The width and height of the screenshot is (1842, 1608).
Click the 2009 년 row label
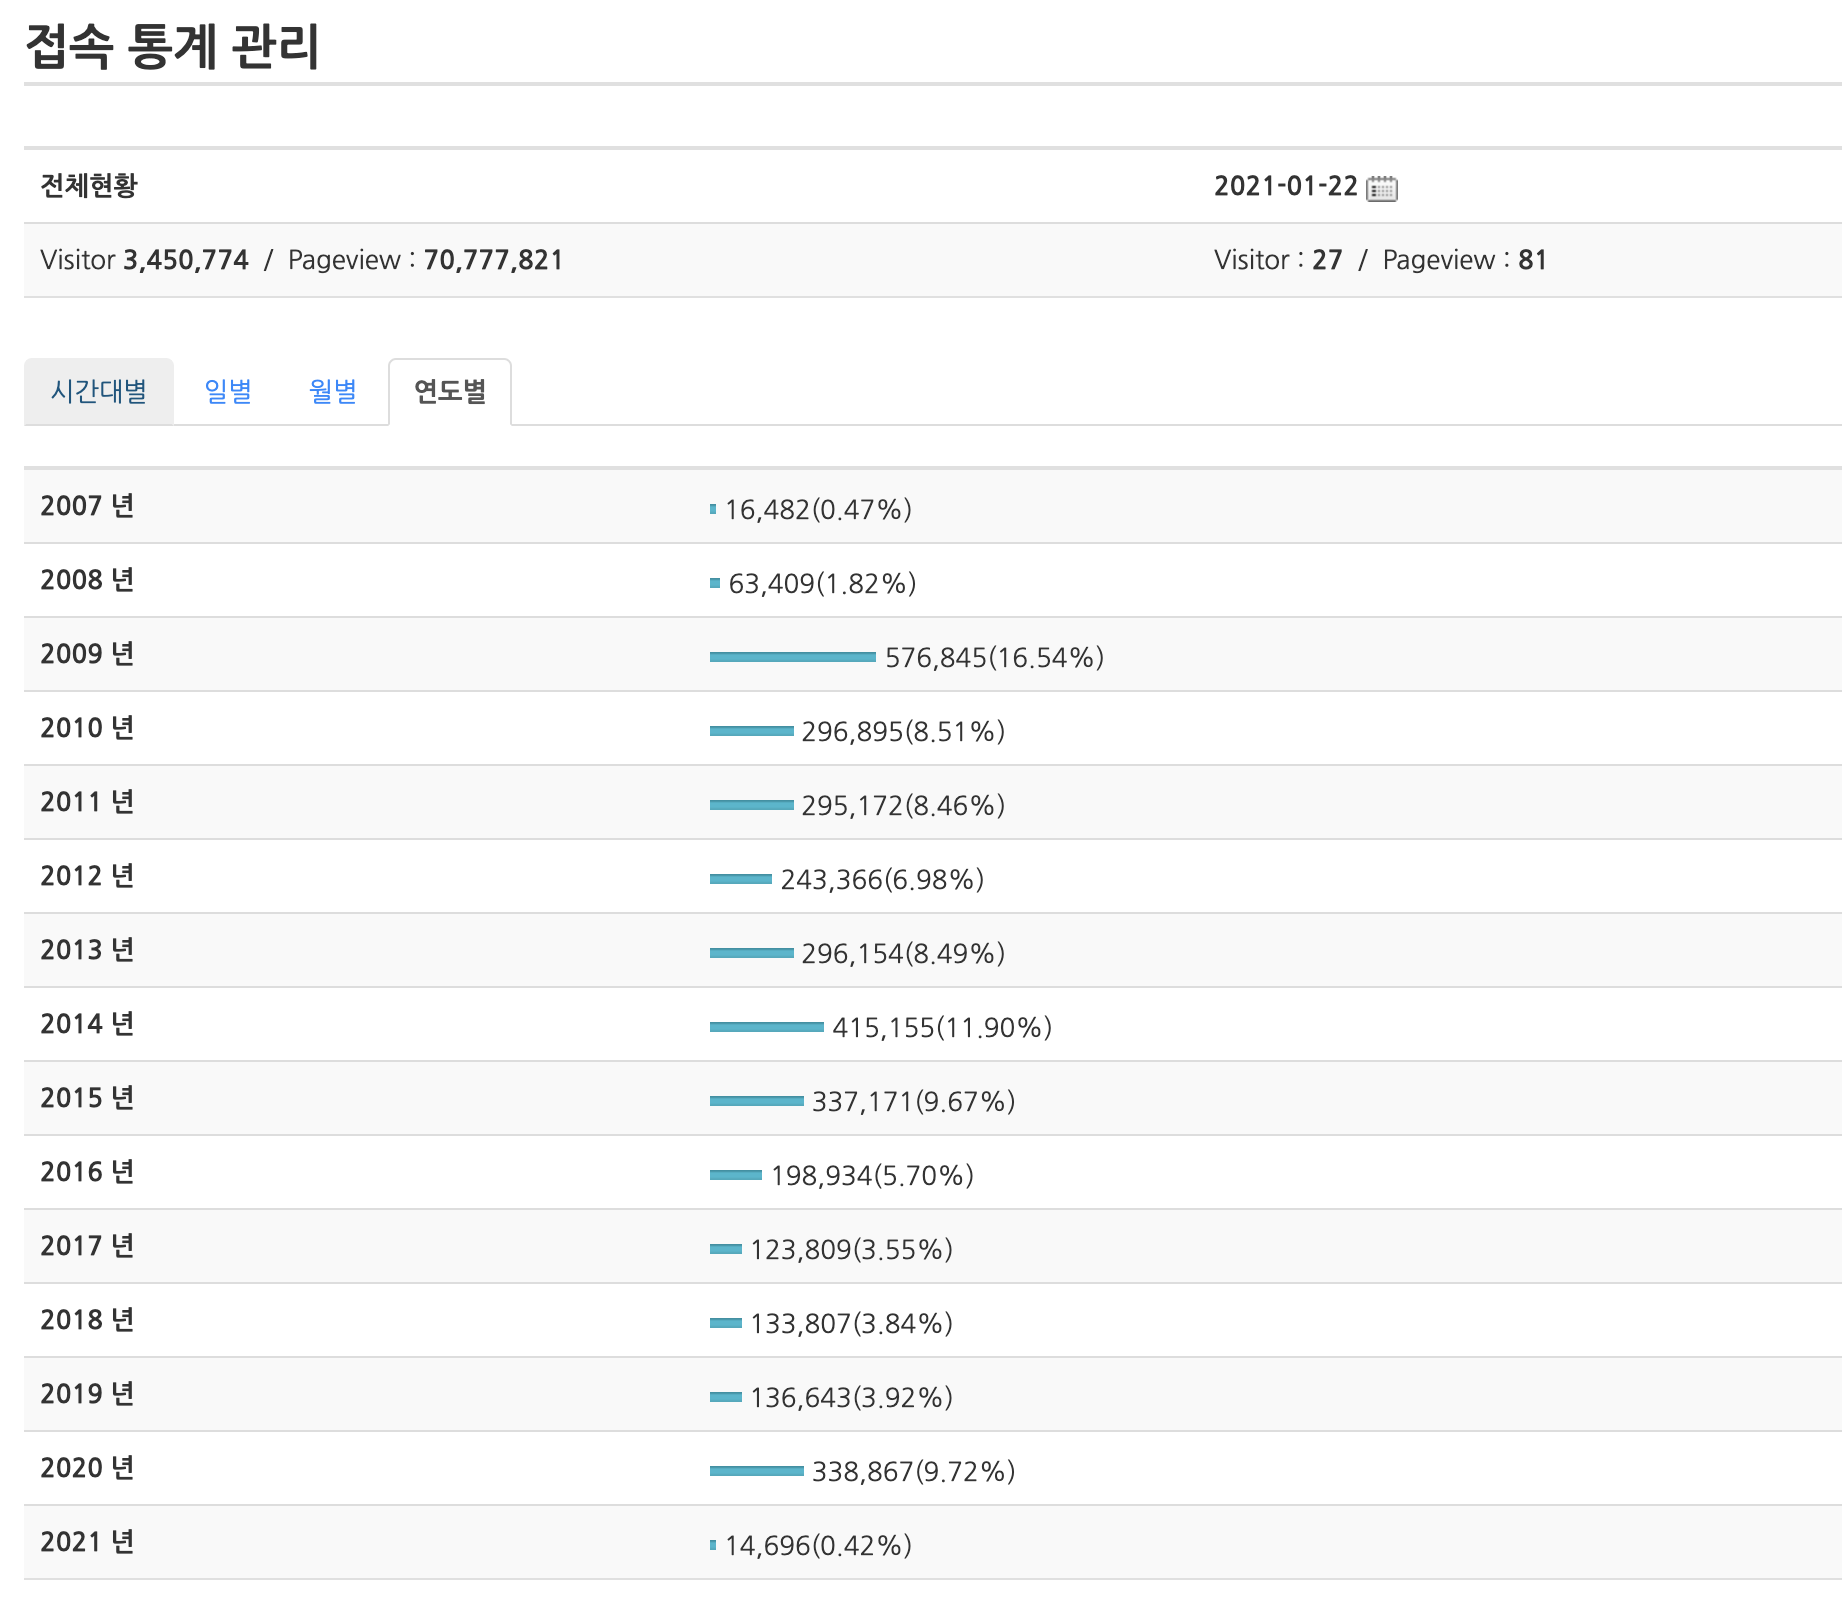(x=87, y=654)
